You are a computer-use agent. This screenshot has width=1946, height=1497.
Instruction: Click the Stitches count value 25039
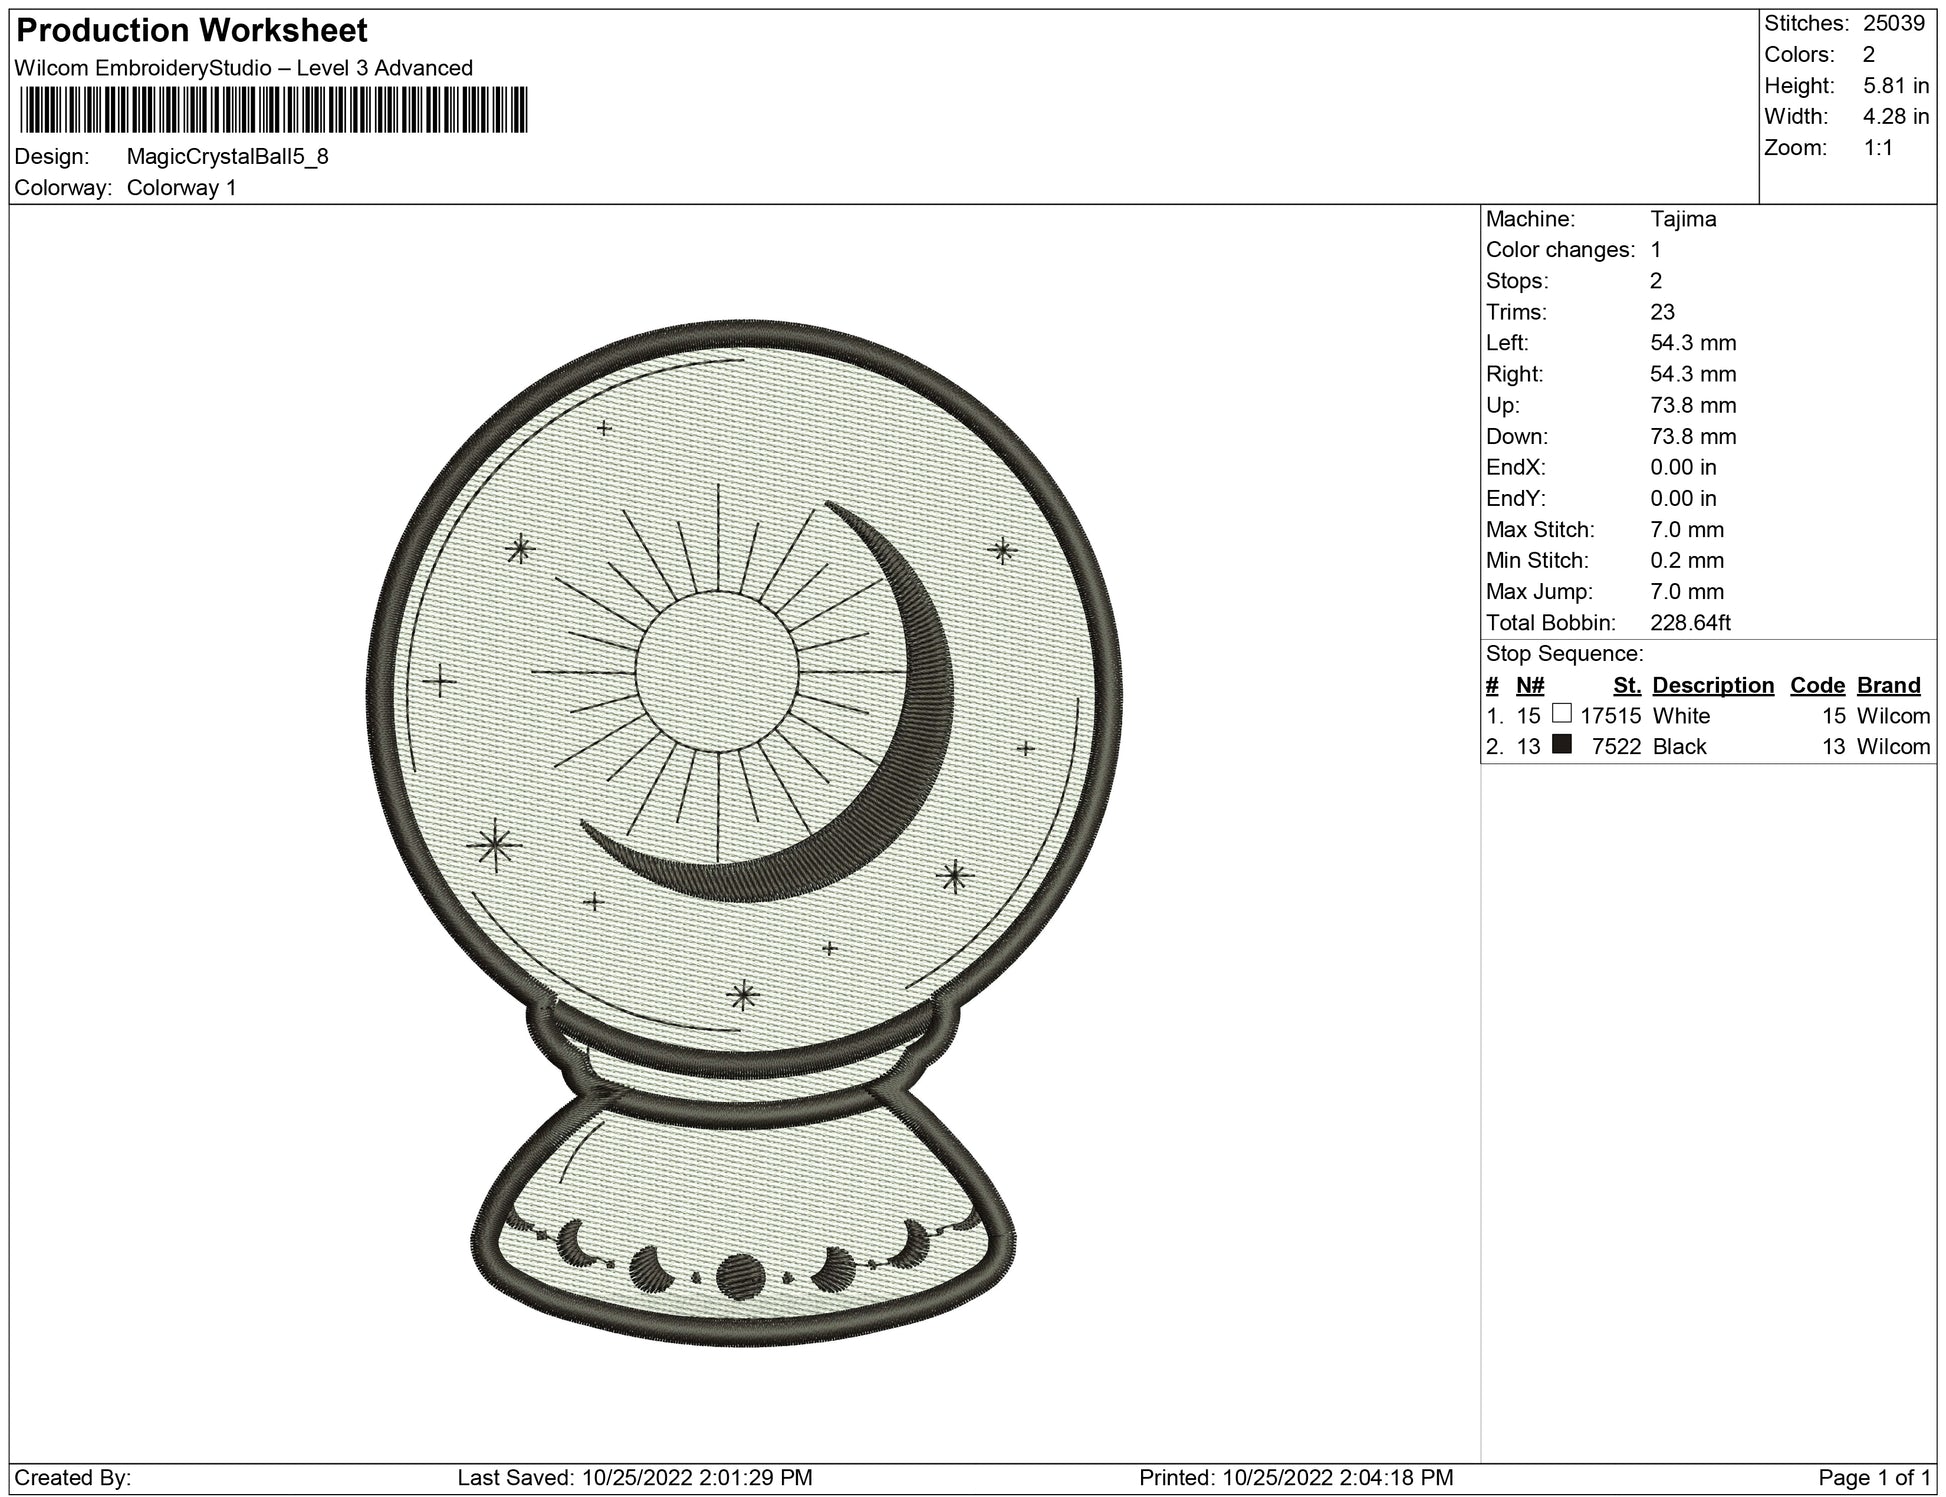[x=1893, y=23]
